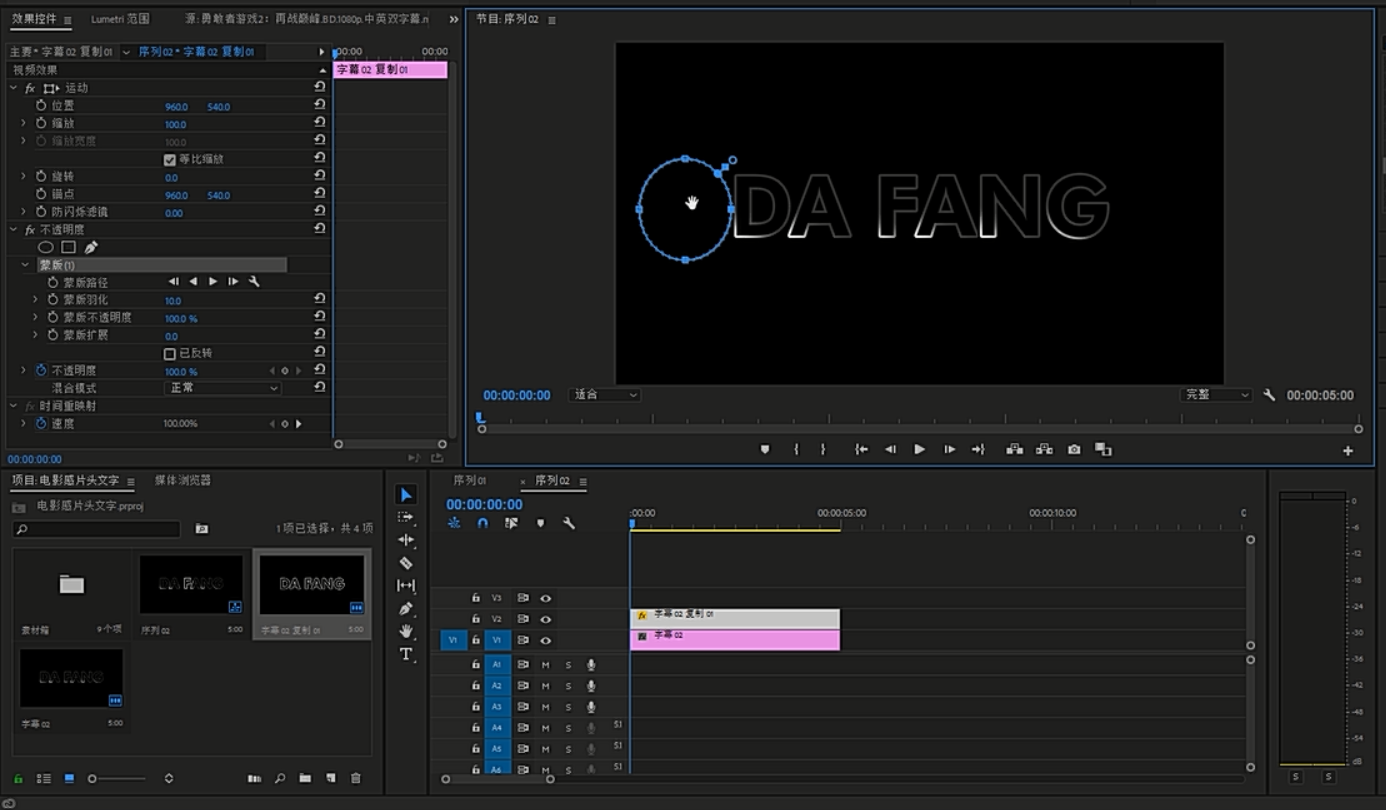Switch to the Lumetri 范围 tab
The height and width of the screenshot is (810, 1386).
coord(120,19)
